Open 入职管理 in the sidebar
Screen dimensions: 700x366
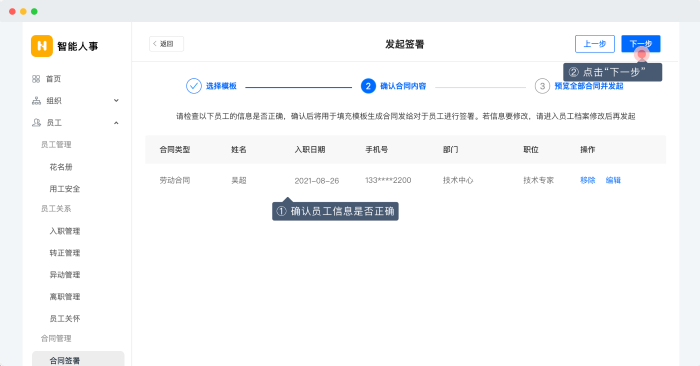[65, 231]
